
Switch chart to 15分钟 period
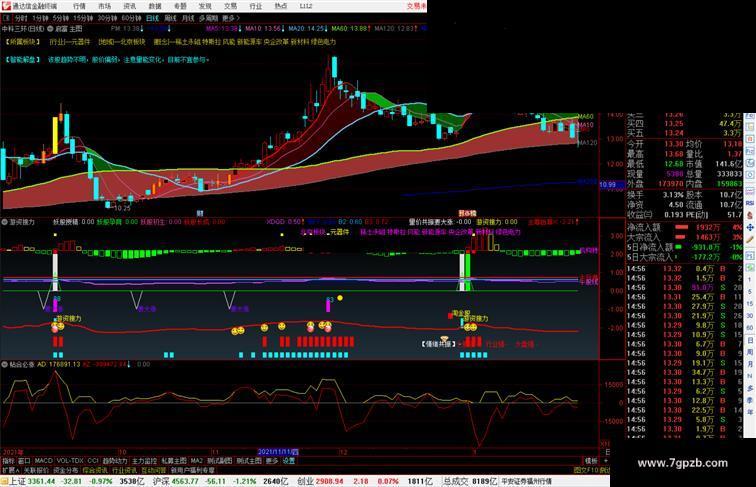tap(83, 18)
